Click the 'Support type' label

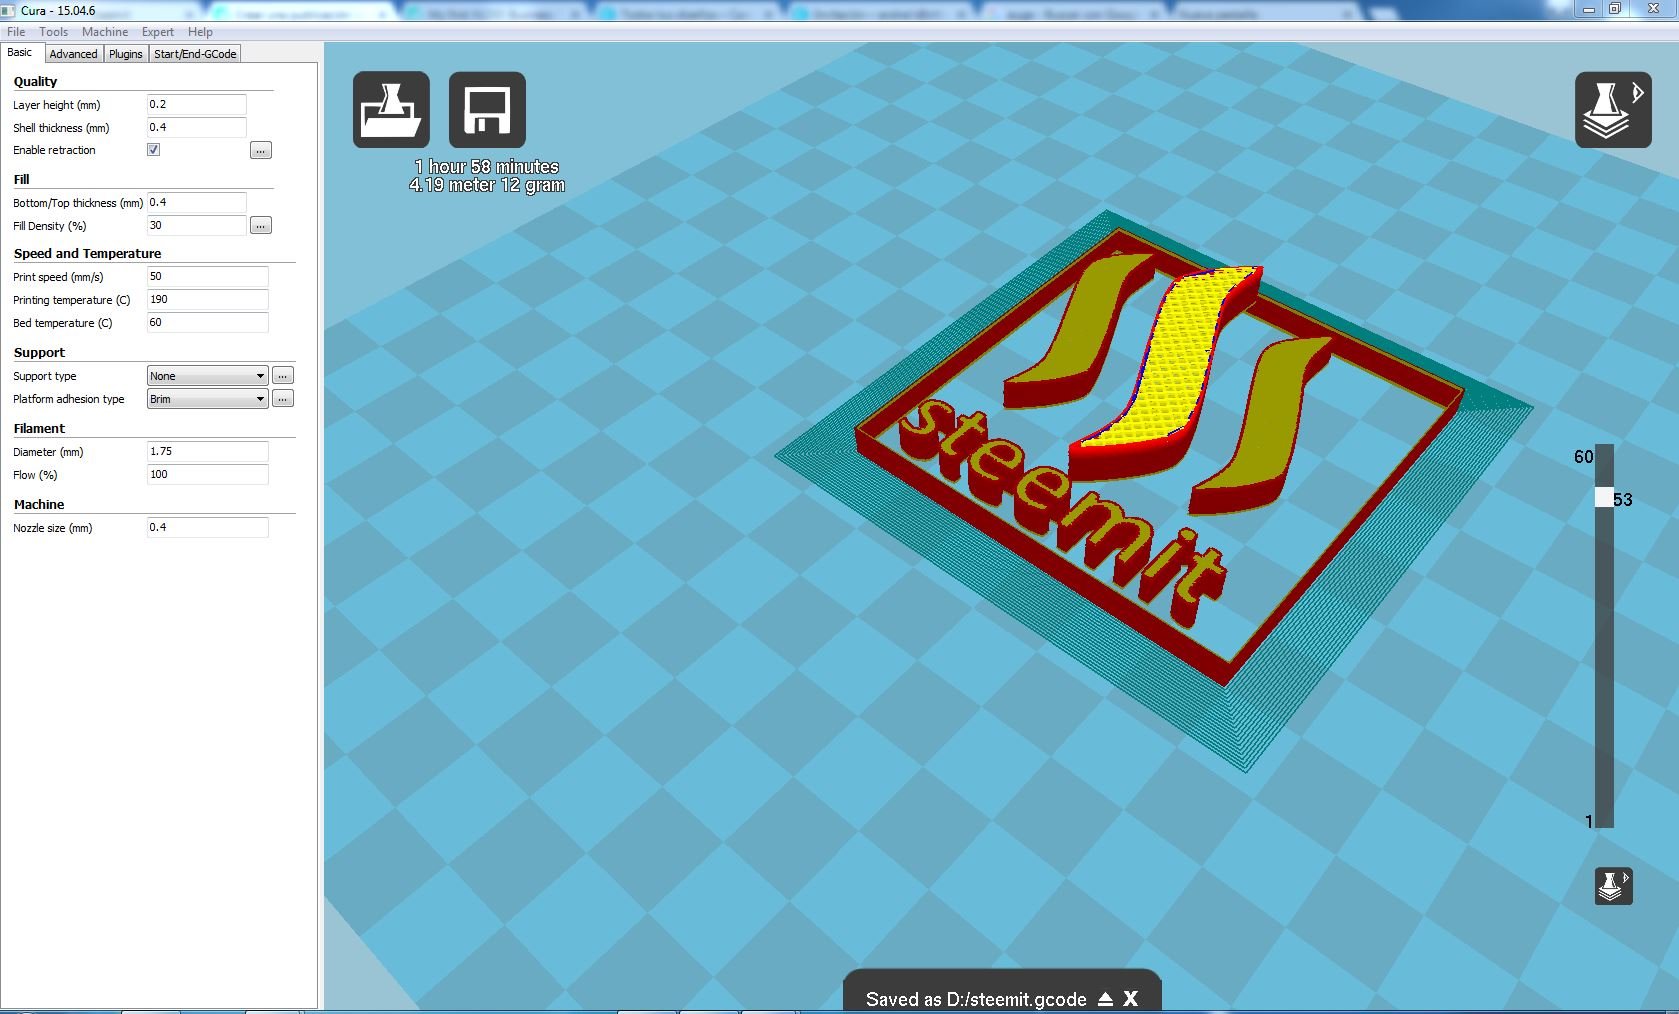(x=45, y=377)
